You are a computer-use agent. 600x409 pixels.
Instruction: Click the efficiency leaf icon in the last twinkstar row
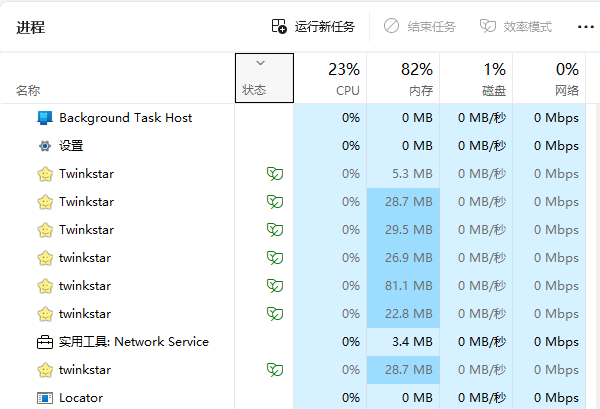pyautogui.click(x=274, y=370)
